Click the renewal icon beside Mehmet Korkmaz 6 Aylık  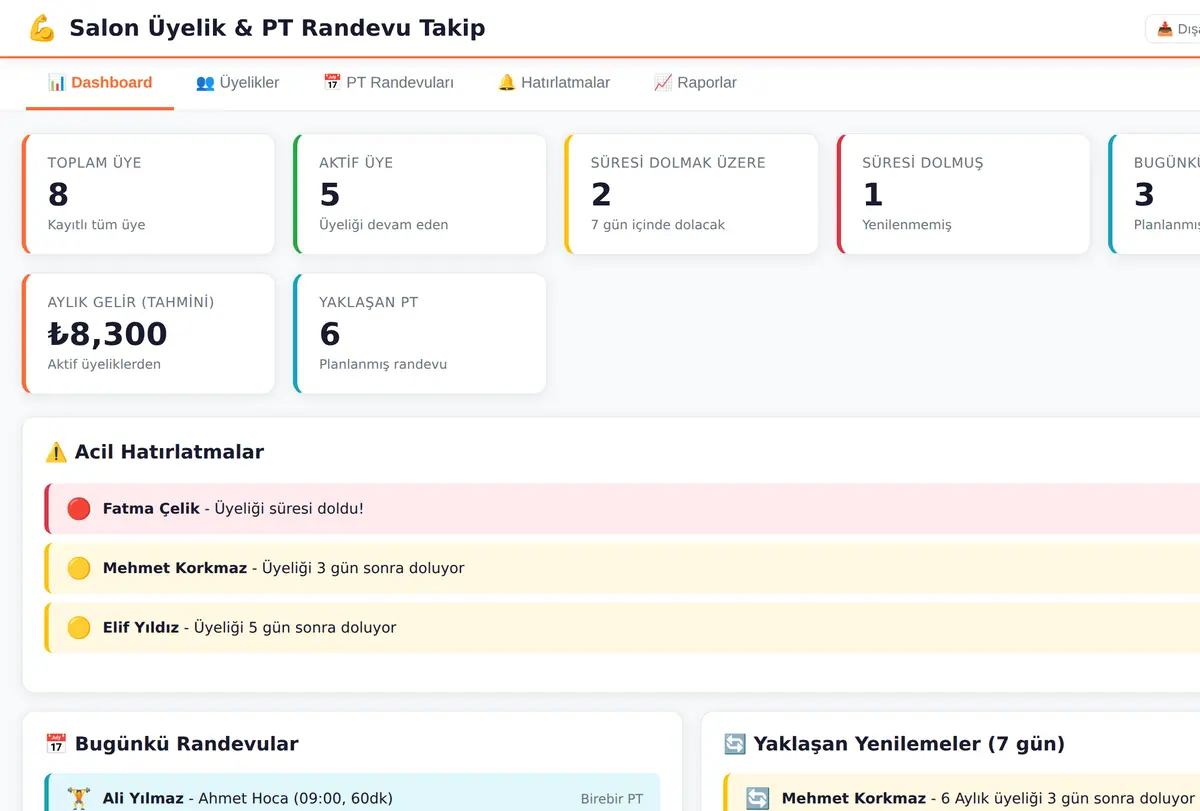(x=758, y=798)
